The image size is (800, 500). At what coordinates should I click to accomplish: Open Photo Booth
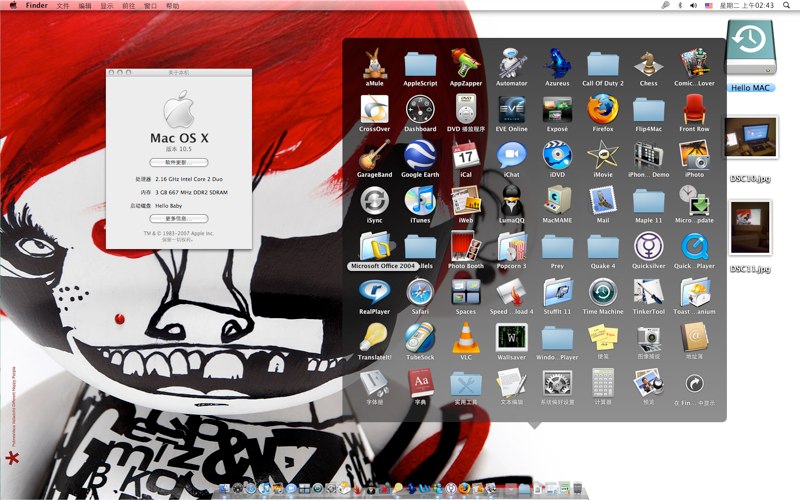(x=466, y=246)
